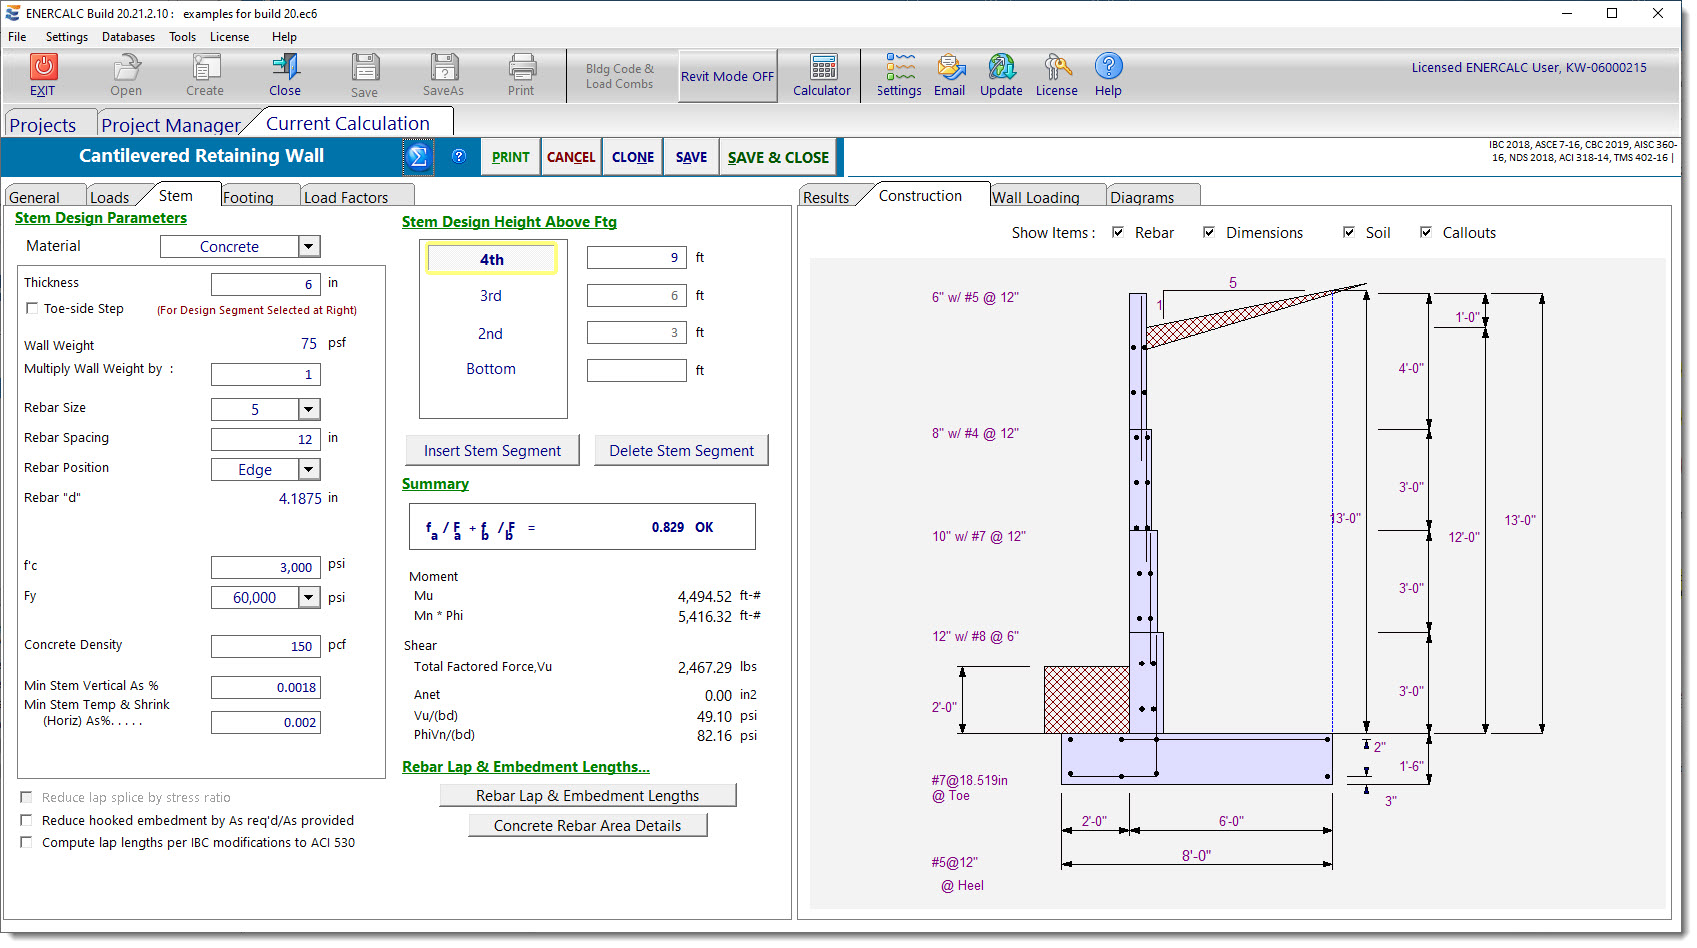Screen dimensions: 1697x948
Task: Click the Concrete Density input field
Action: click(266, 646)
